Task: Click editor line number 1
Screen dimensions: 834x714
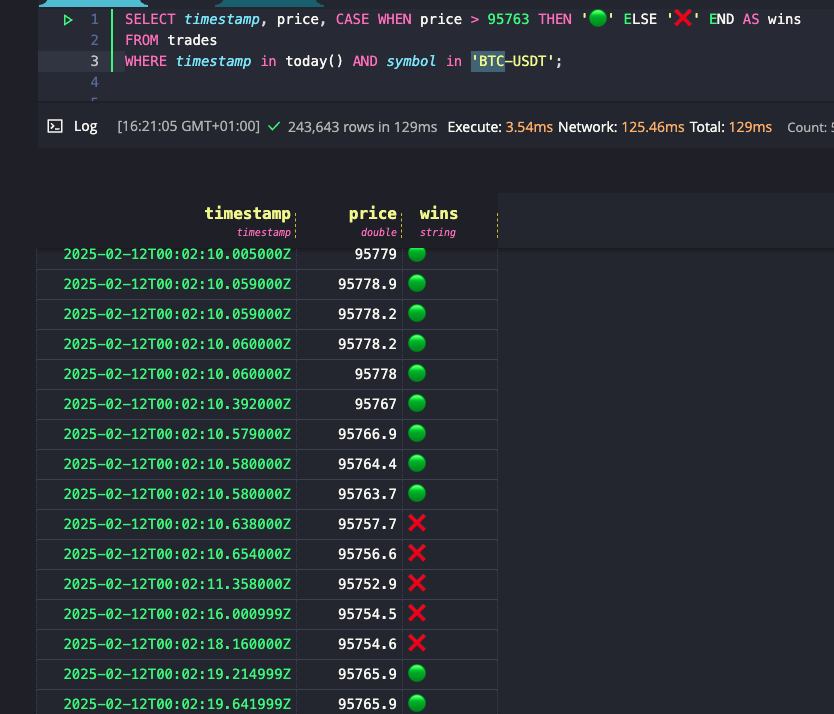Action: point(94,20)
